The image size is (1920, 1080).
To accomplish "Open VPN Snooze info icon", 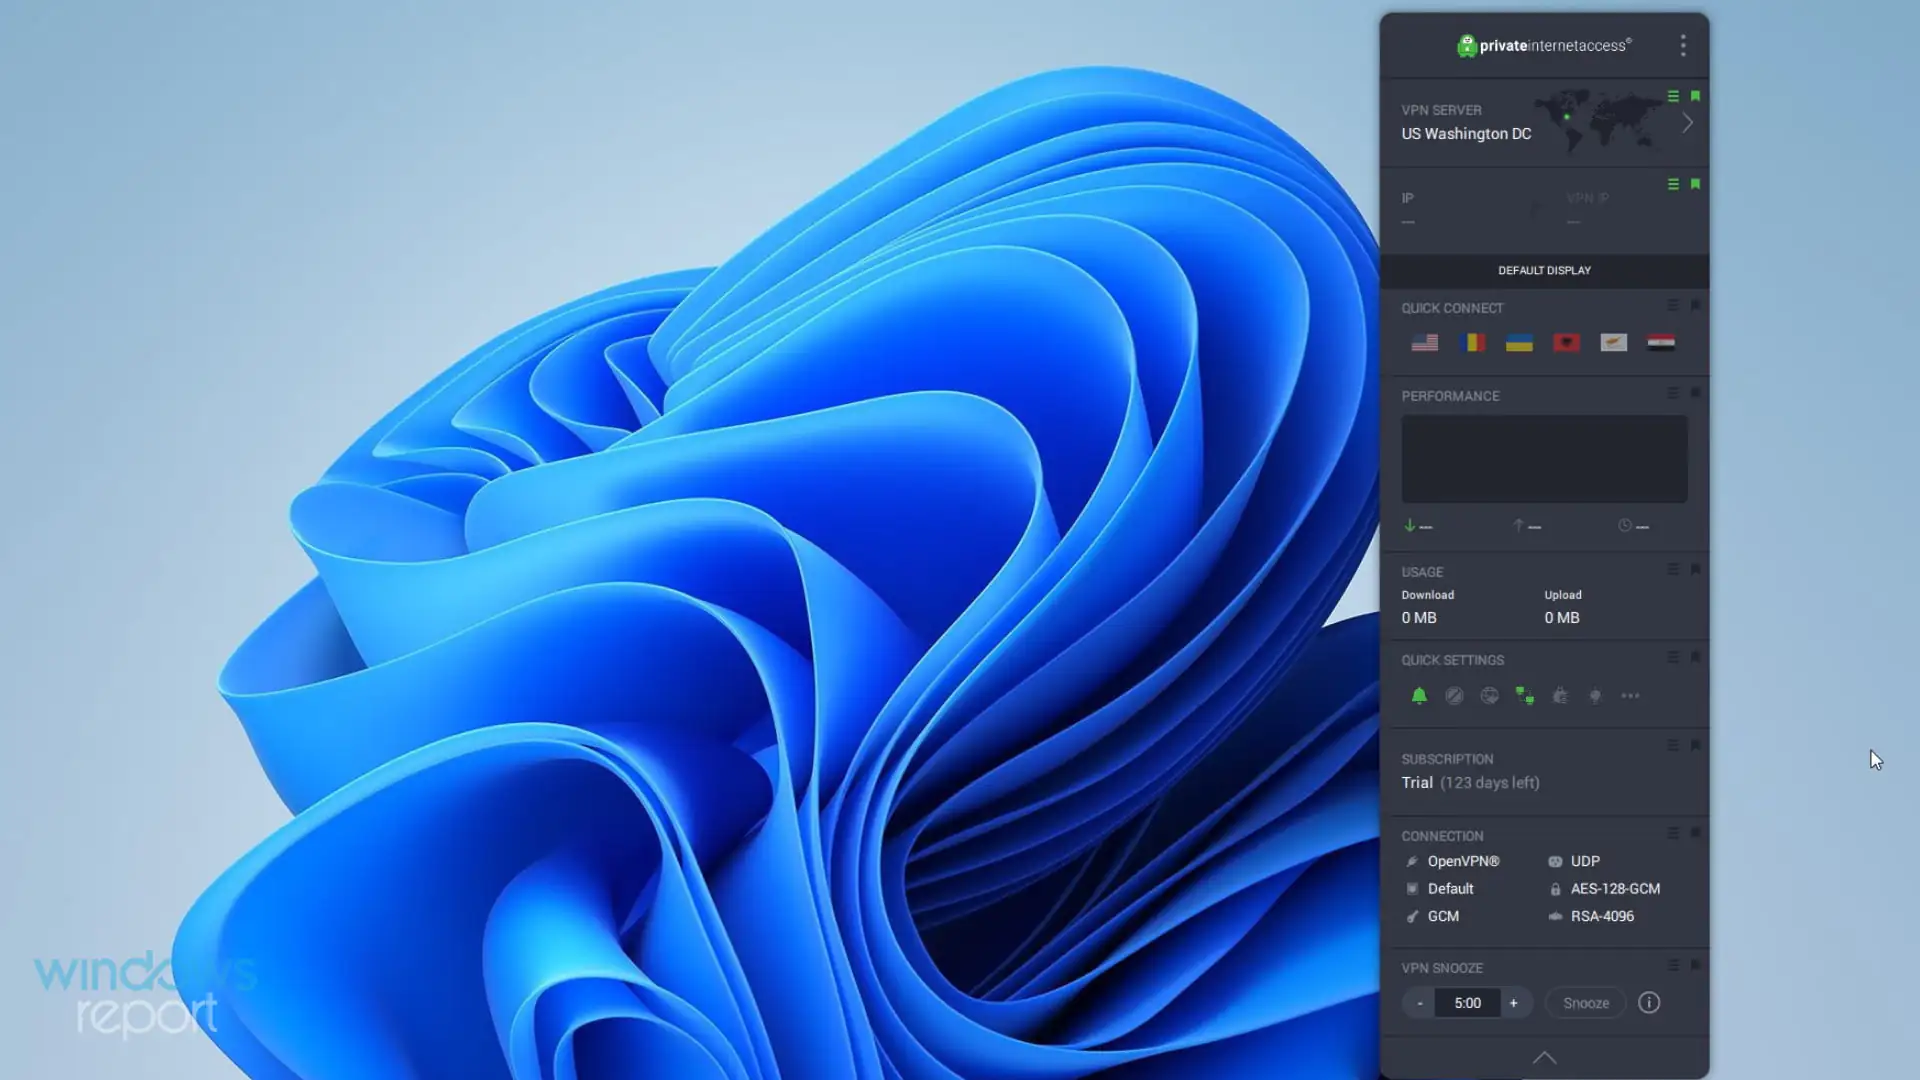I will pyautogui.click(x=1649, y=1002).
